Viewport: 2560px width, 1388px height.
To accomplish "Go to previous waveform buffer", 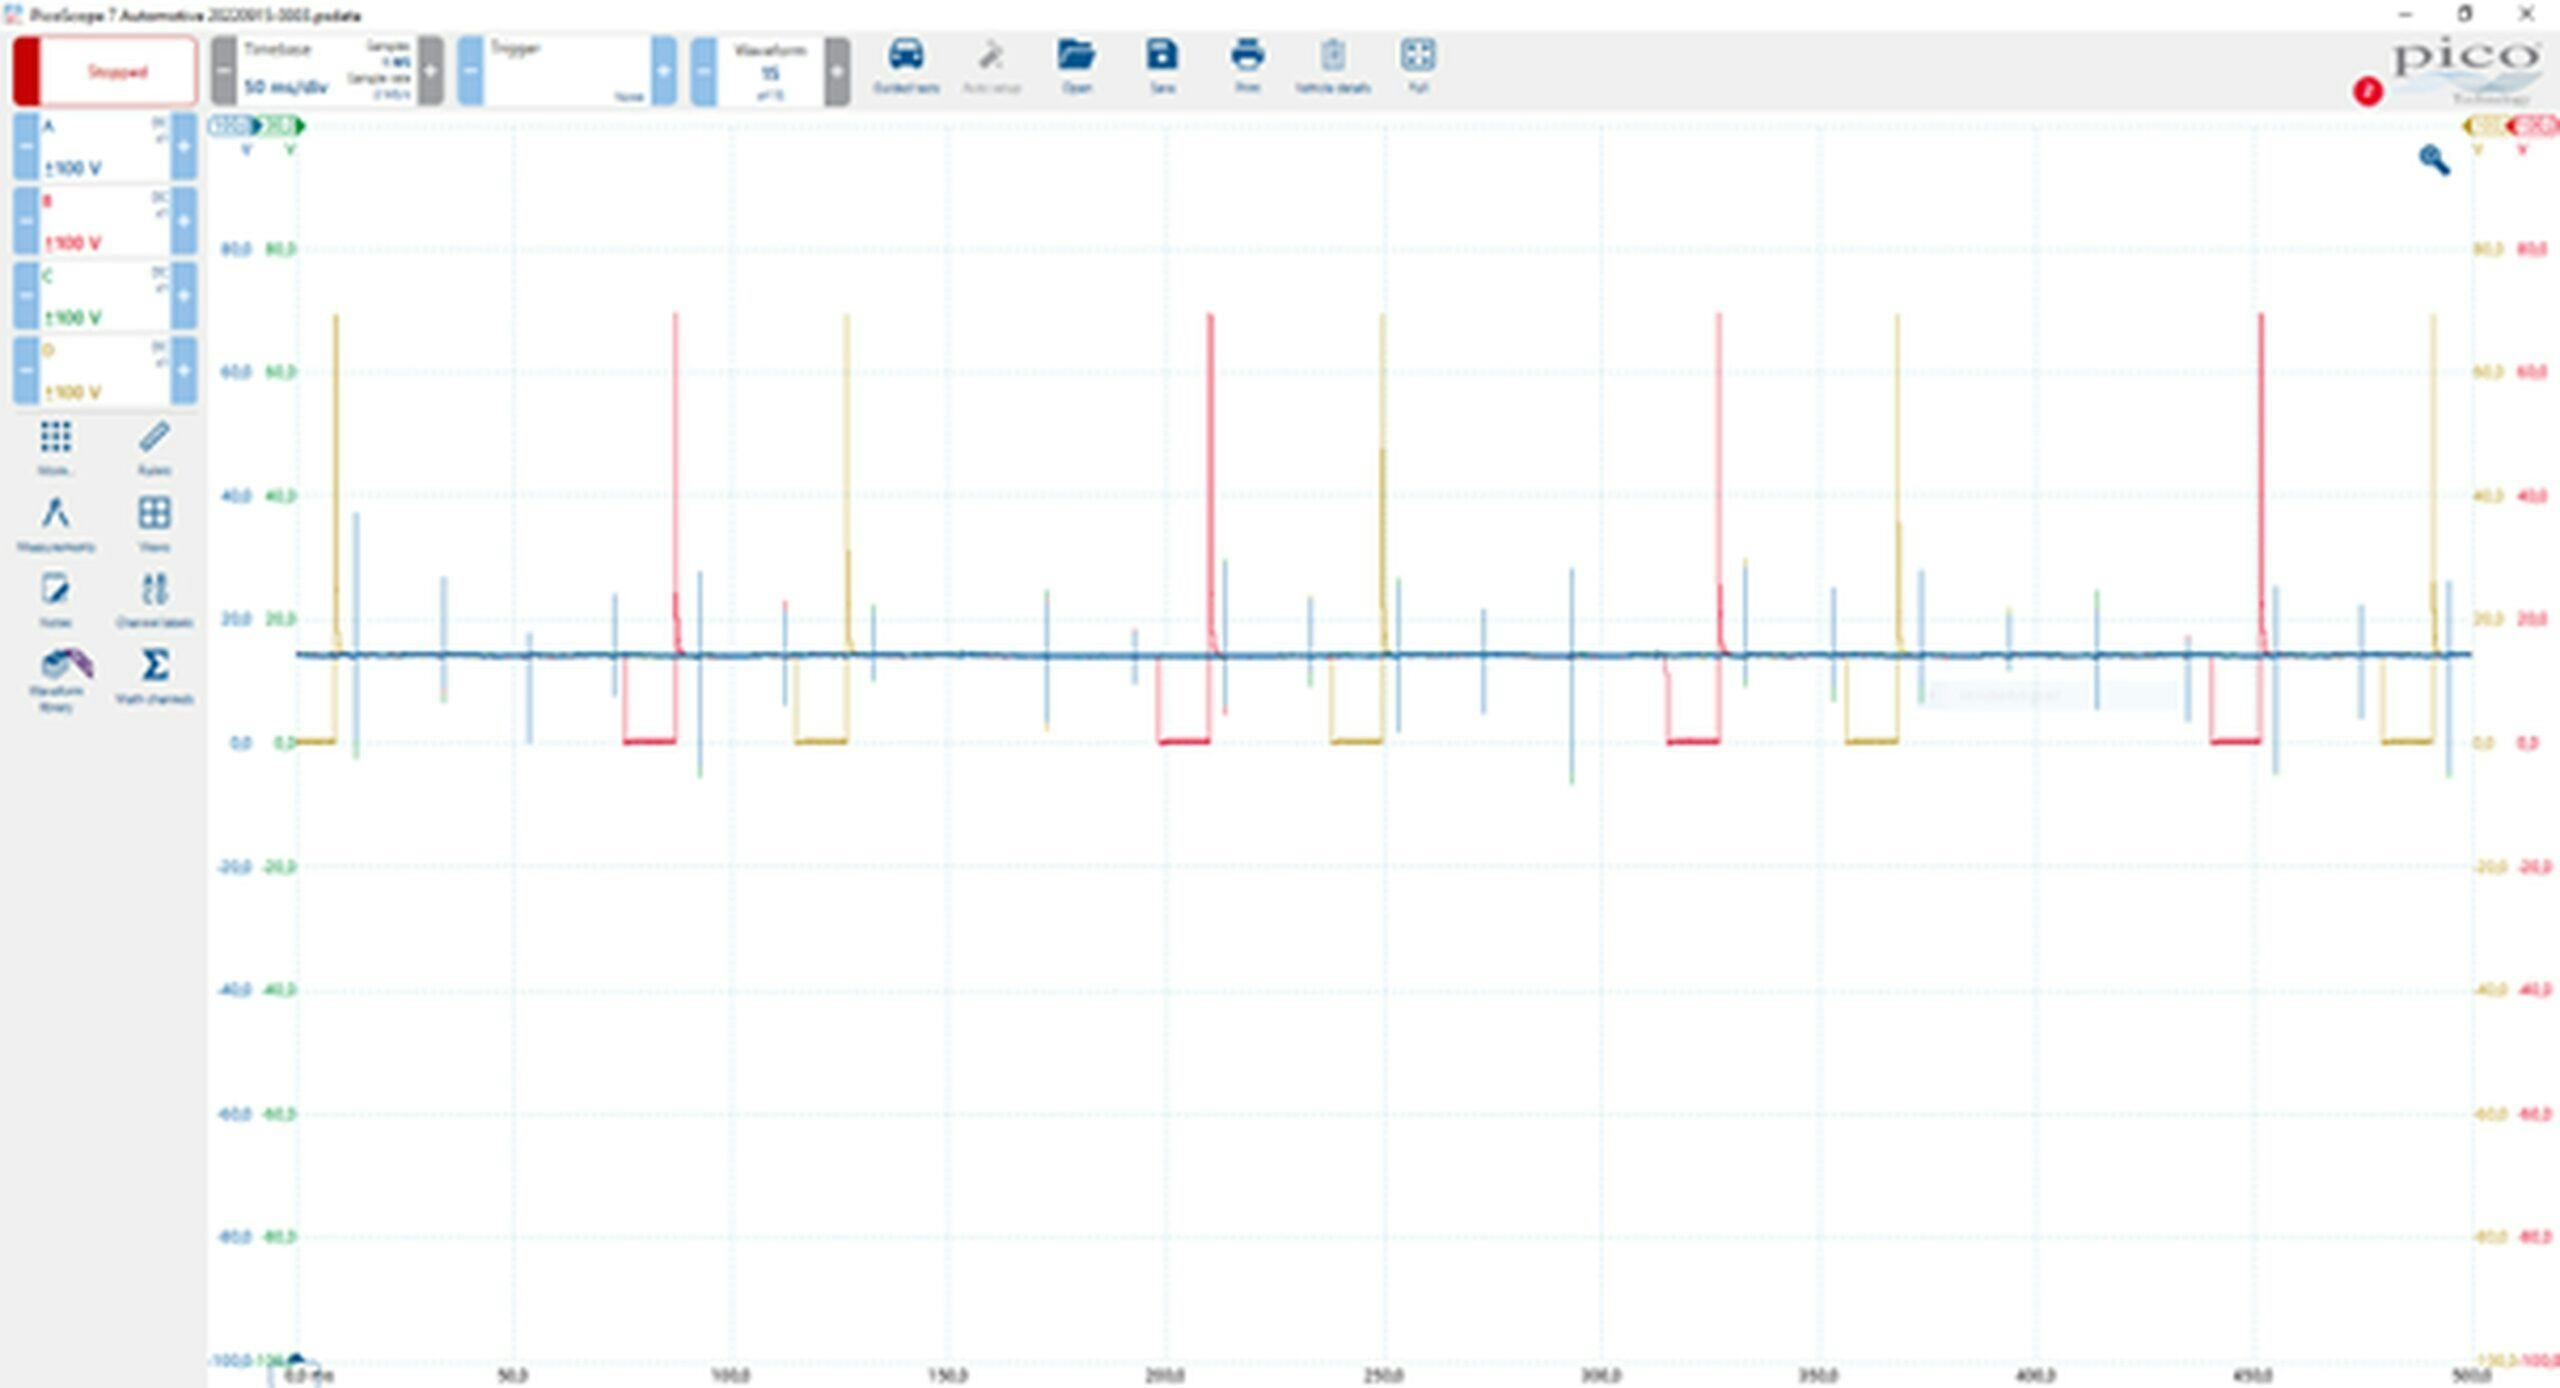I will tap(704, 71).
